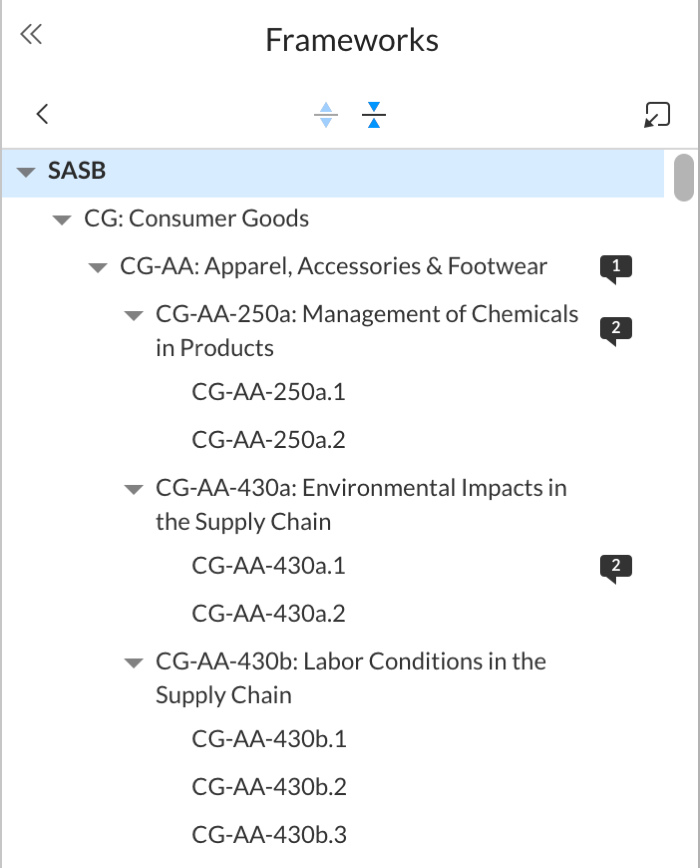
Task: Collapse the CG: Consumer Goods node
Action: (62, 220)
